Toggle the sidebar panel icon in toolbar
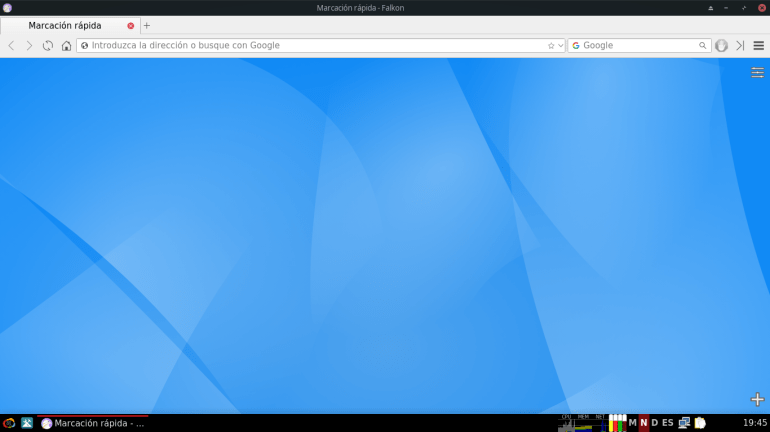The image size is (770, 432). pos(740,46)
